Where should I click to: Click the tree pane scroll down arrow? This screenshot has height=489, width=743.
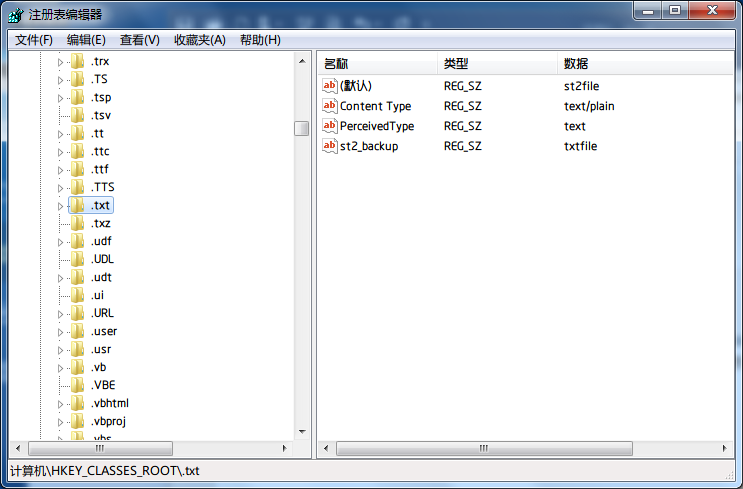point(301,431)
